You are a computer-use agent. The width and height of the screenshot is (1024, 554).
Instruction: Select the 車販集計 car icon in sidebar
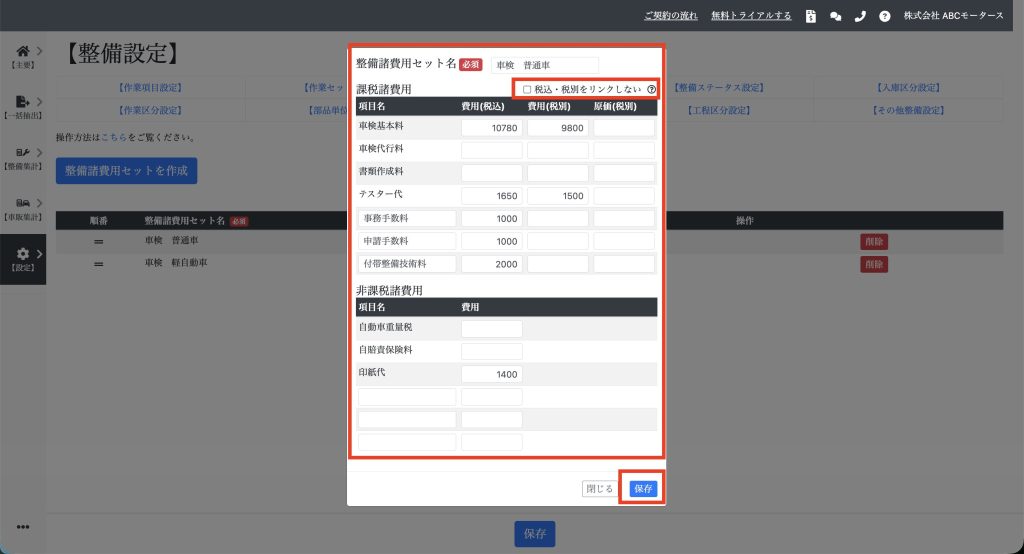pyautogui.click(x=22, y=203)
